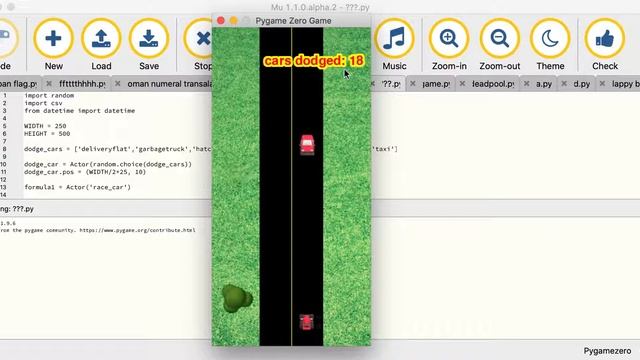640x360 pixels.
Task: Click the pygame.org contribute link in output
Action: tap(137, 230)
